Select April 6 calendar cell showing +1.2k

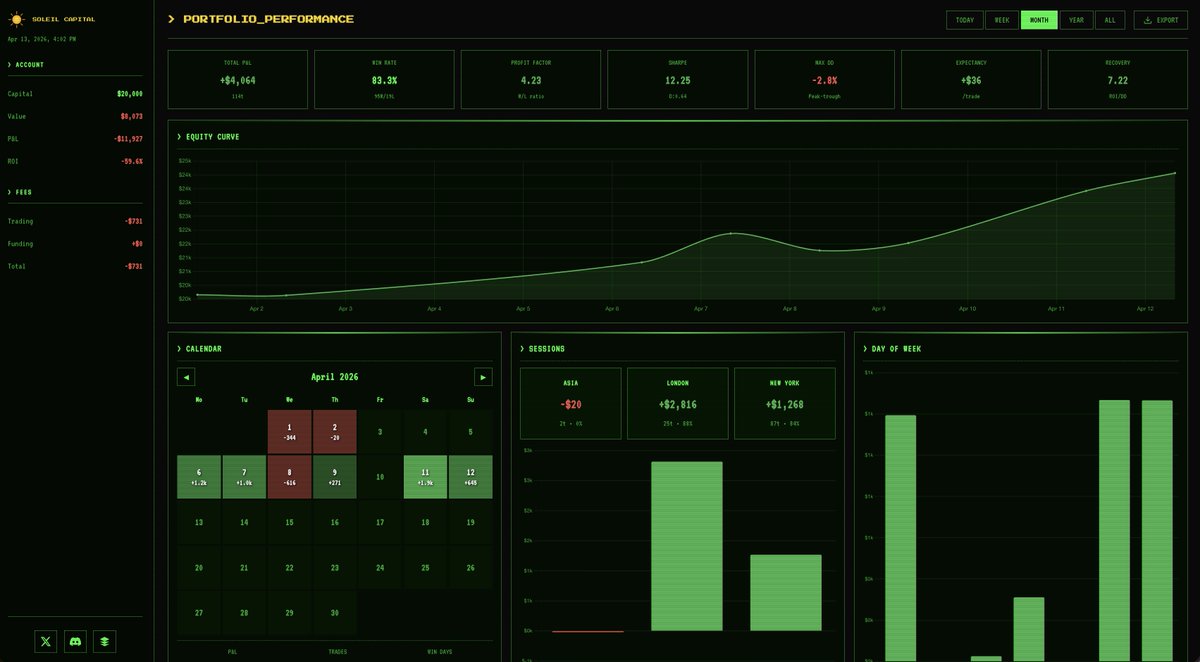[199, 477]
